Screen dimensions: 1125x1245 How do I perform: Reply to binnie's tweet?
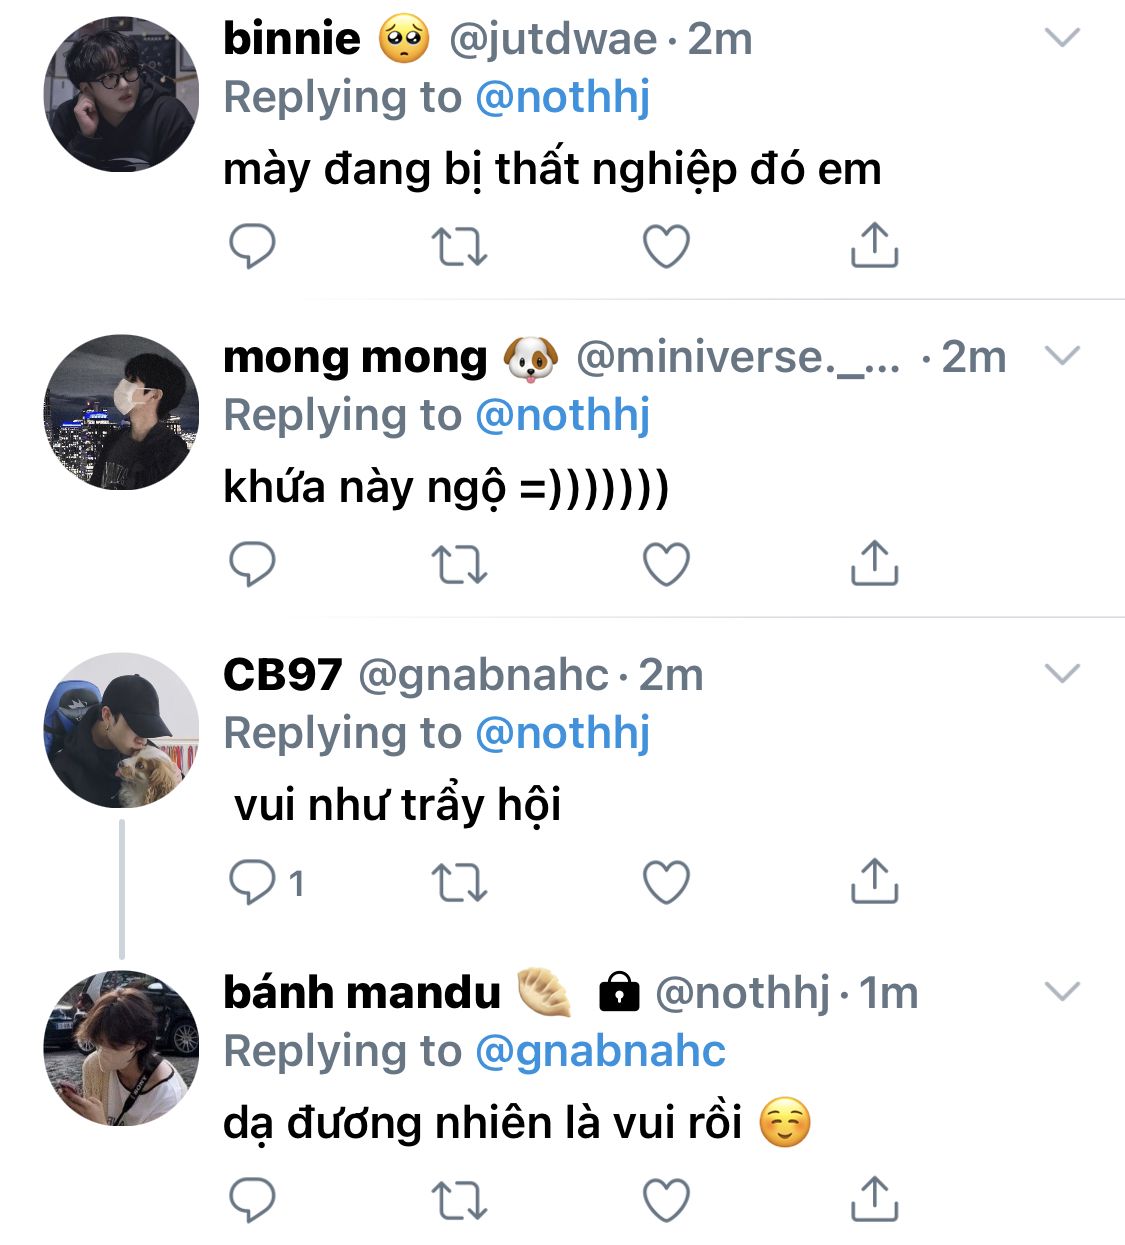(x=252, y=246)
